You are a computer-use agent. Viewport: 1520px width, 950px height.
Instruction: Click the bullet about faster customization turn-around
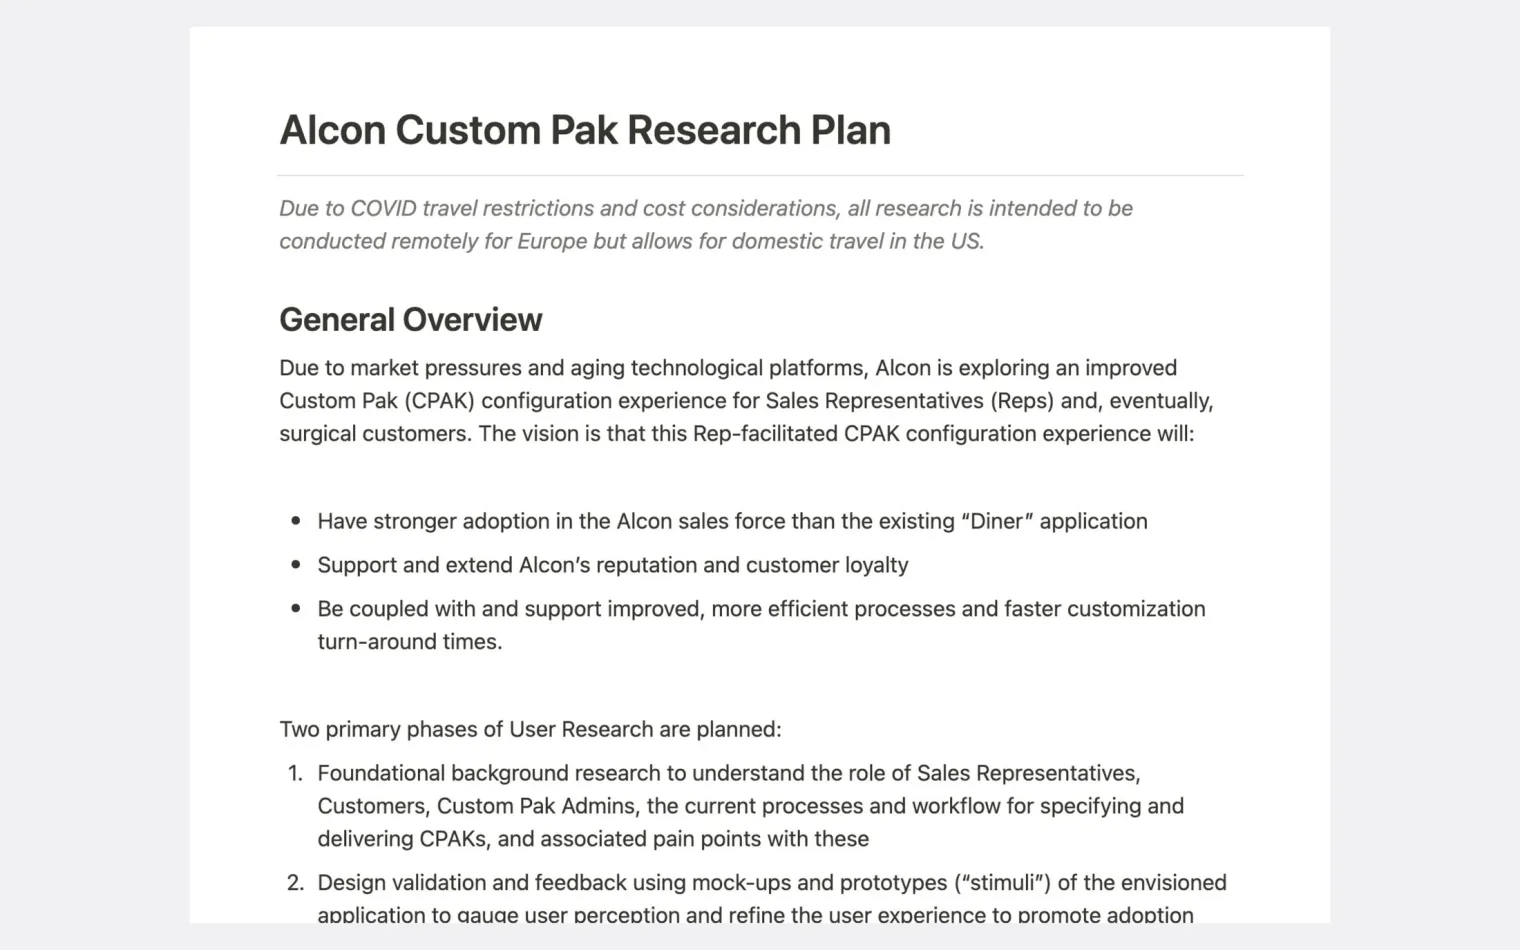coord(761,625)
